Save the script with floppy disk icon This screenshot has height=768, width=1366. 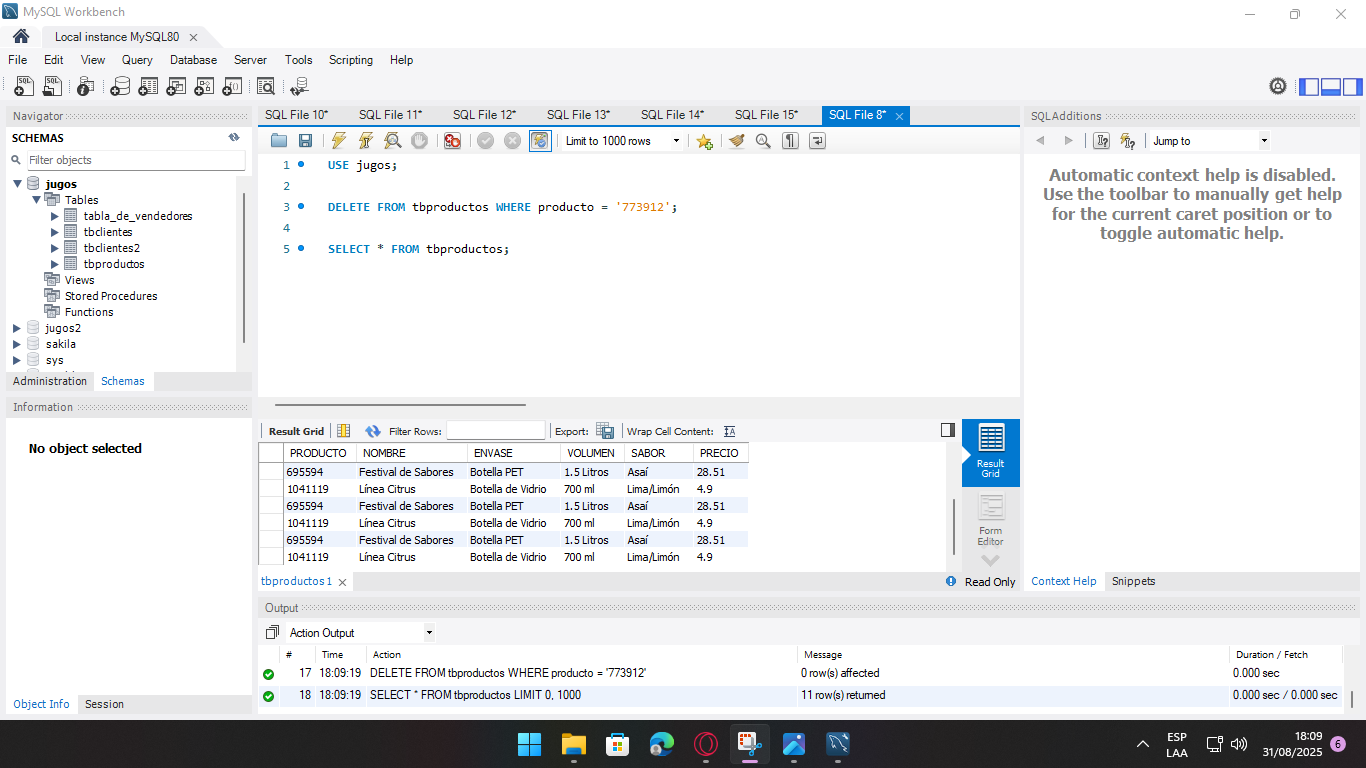[x=306, y=141]
